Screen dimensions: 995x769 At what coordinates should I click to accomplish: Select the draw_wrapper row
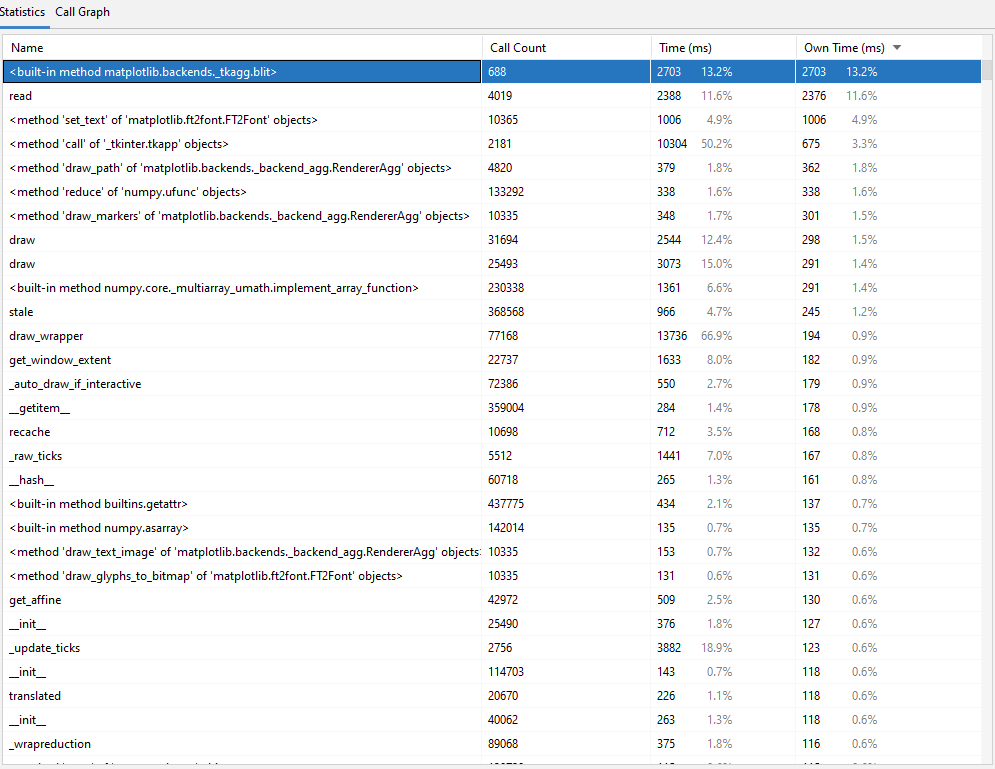pos(492,336)
